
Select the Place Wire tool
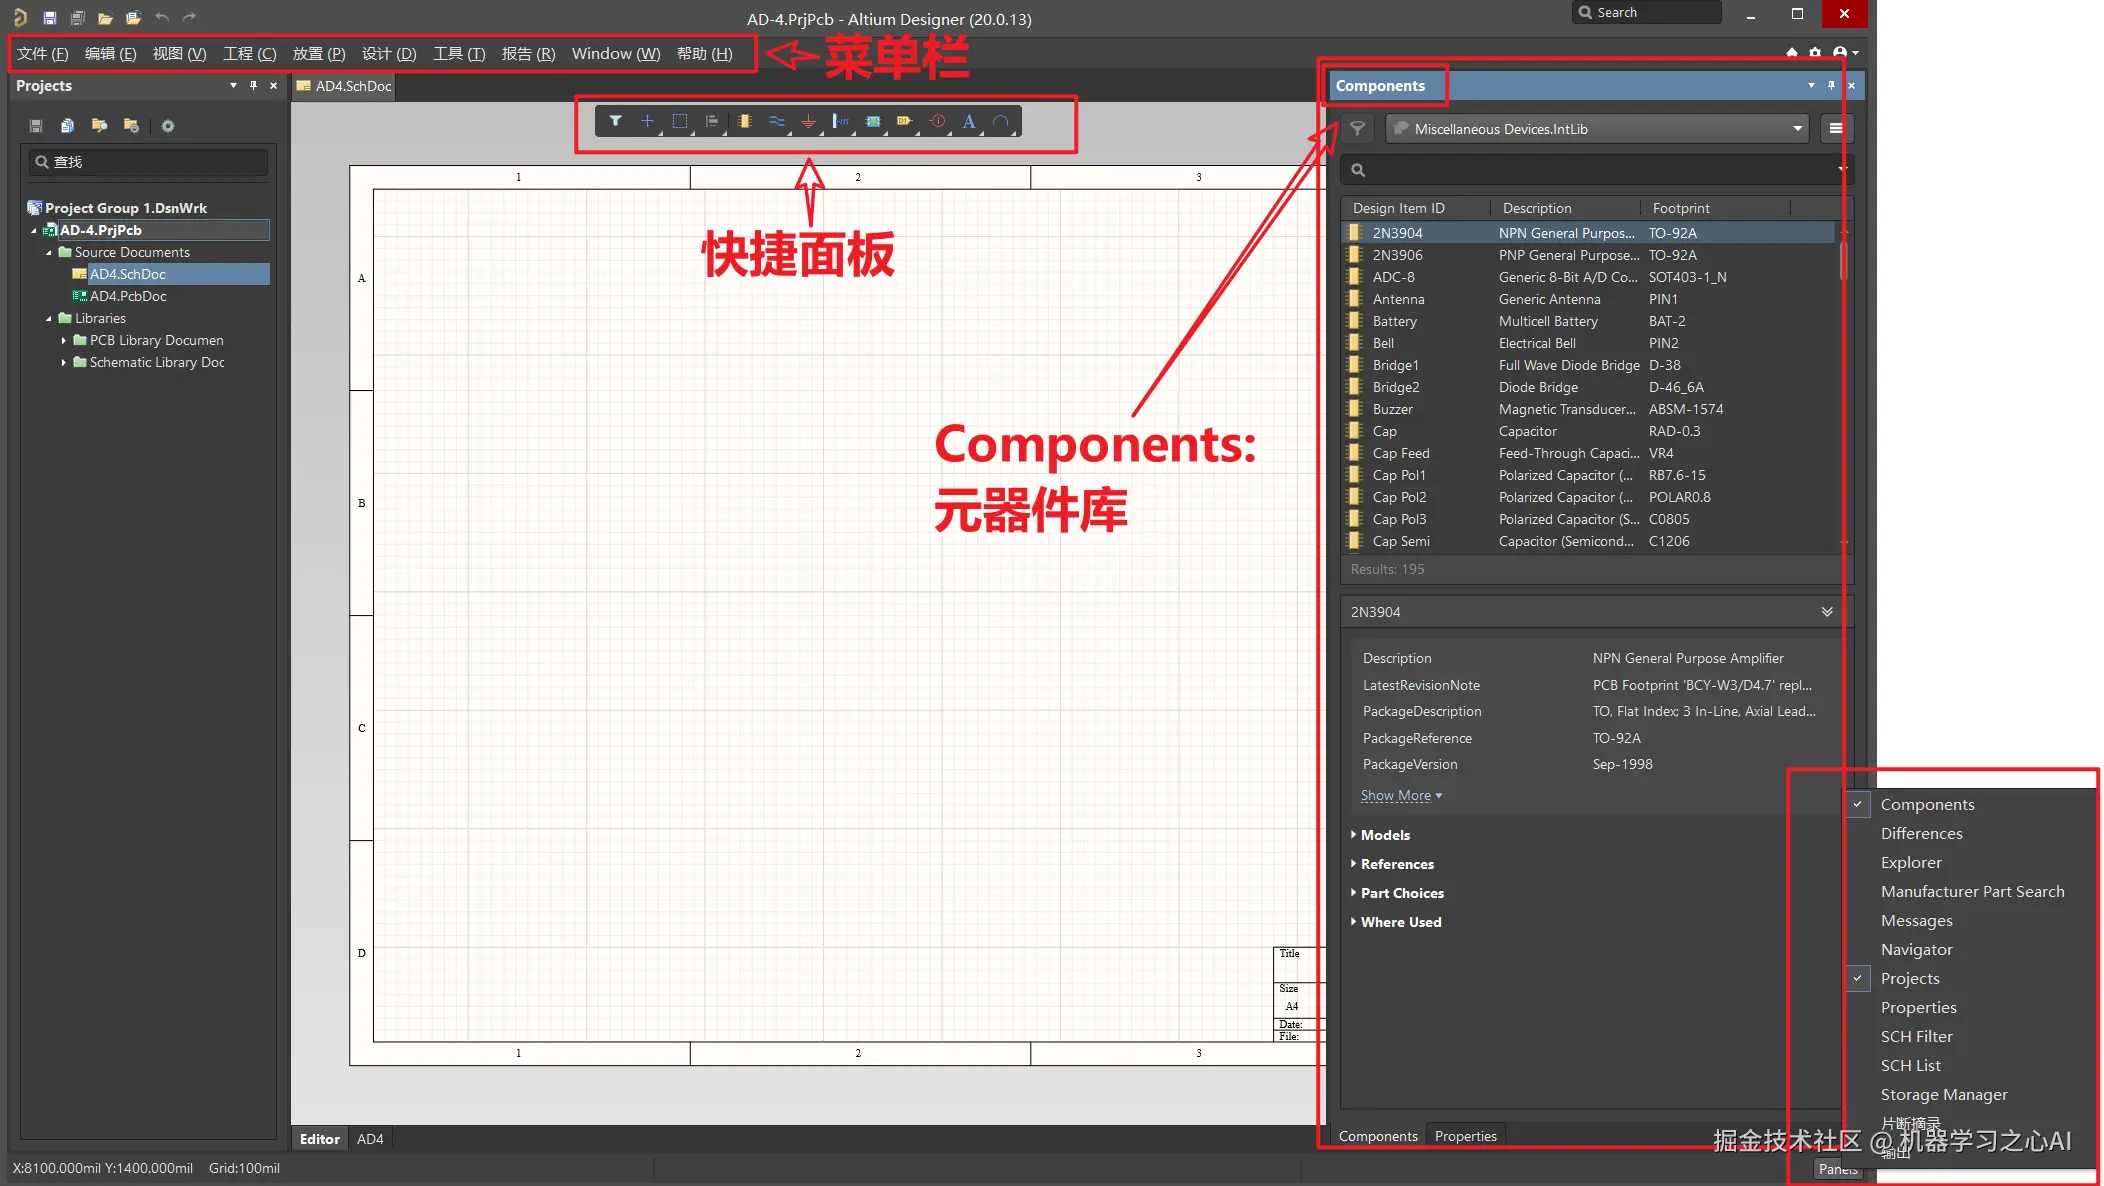point(776,121)
